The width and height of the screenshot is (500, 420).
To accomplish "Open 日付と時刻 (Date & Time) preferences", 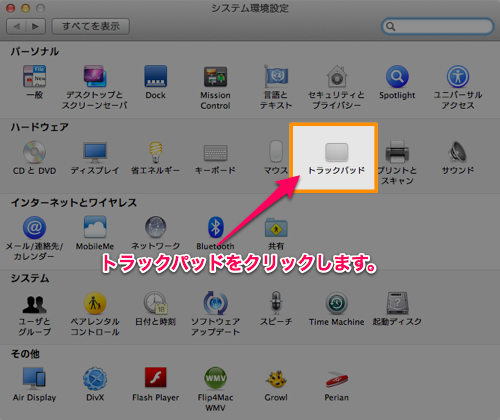I will [155, 303].
